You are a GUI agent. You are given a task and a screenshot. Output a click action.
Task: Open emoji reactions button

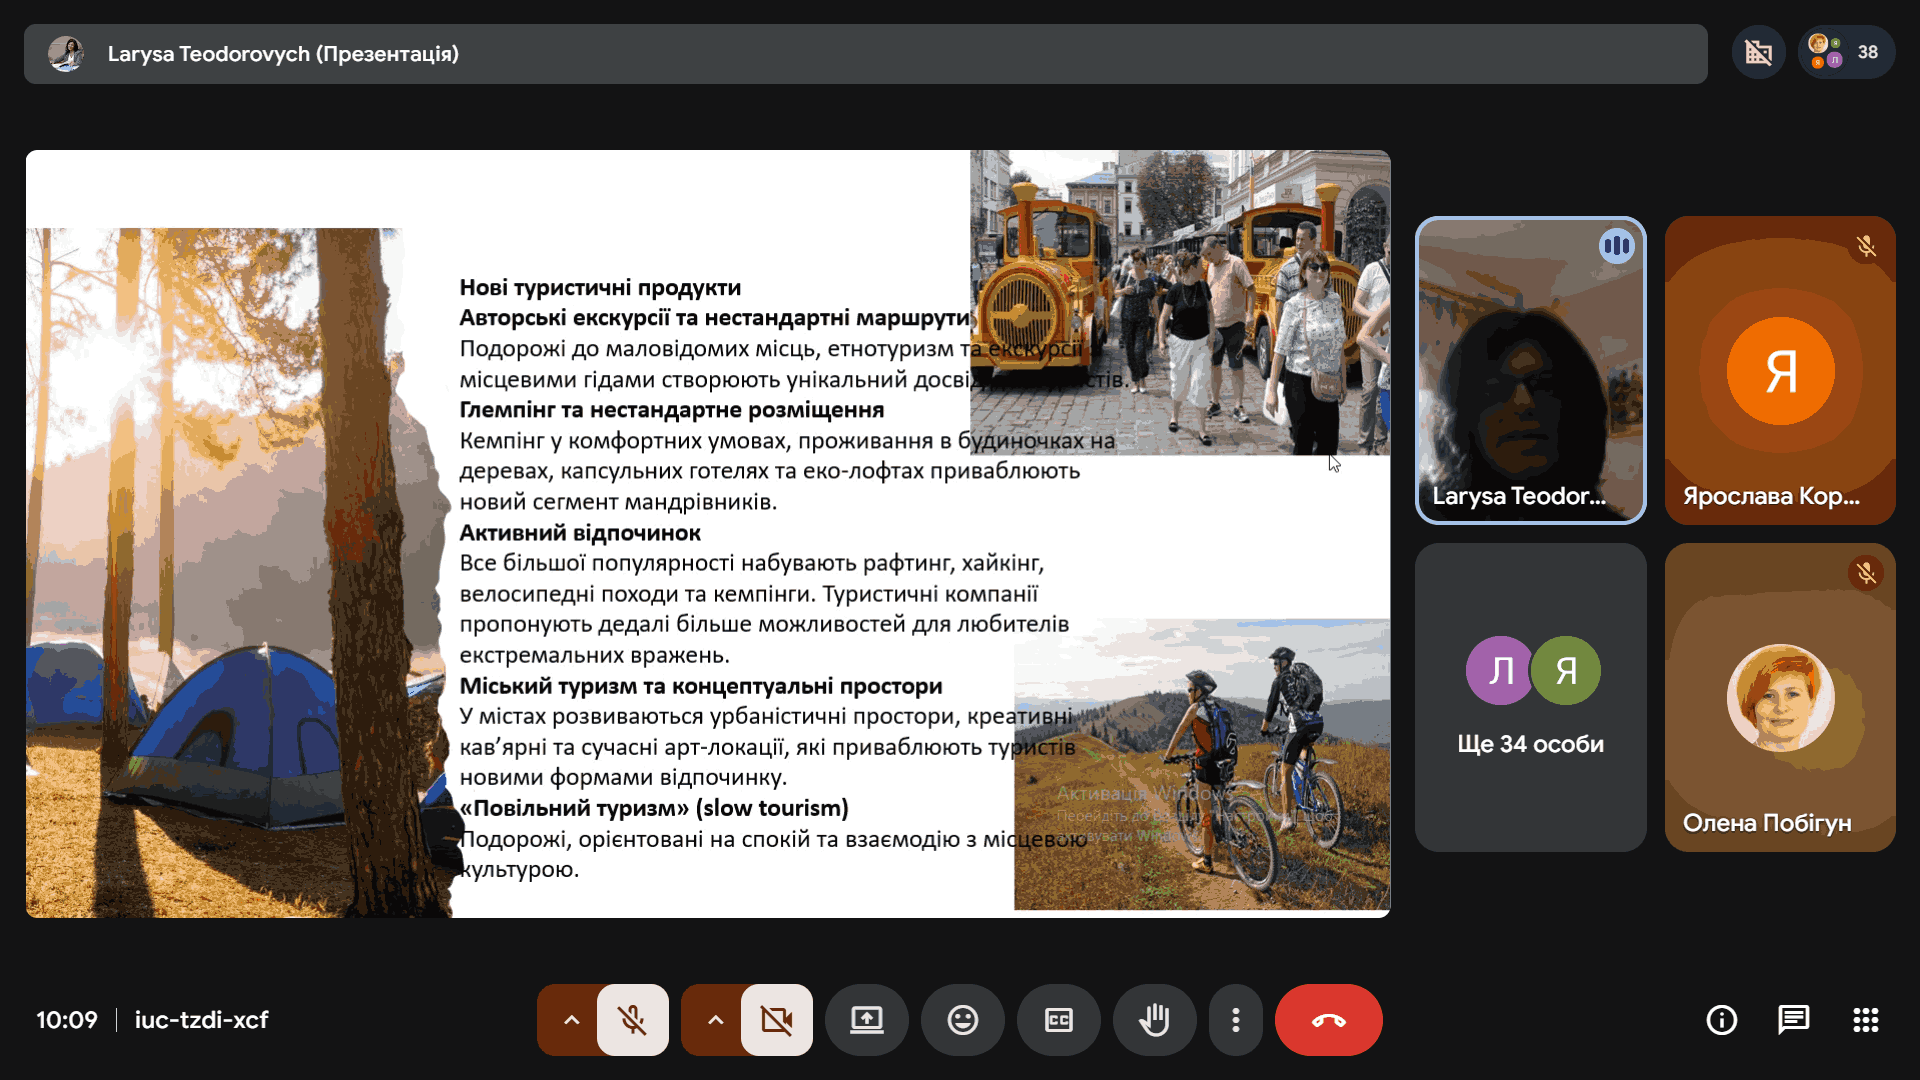point(962,1020)
